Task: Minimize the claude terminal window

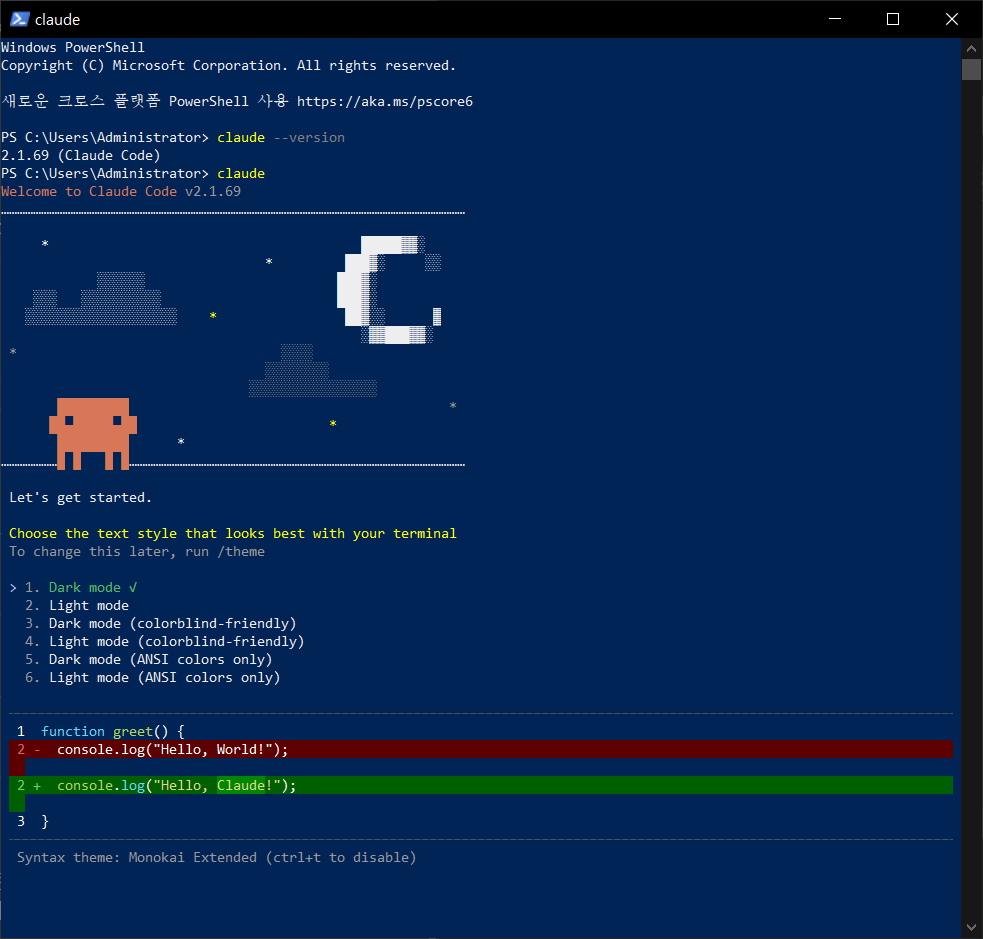Action: 834,19
